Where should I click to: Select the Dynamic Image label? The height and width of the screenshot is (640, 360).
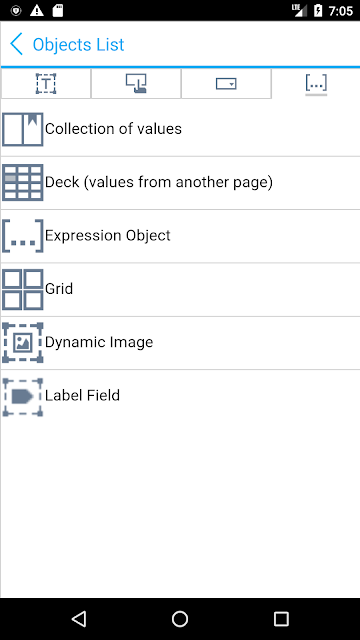(x=99, y=342)
